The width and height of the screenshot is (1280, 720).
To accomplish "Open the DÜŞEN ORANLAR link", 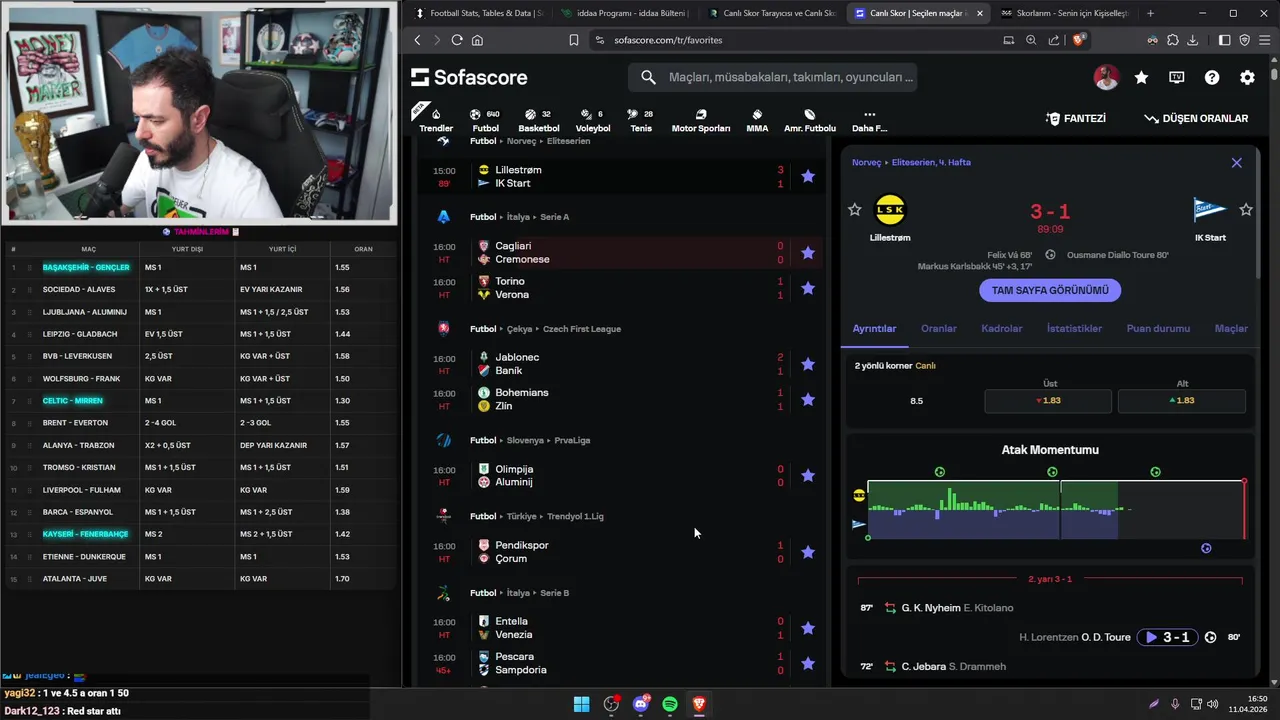I will tap(1196, 118).
